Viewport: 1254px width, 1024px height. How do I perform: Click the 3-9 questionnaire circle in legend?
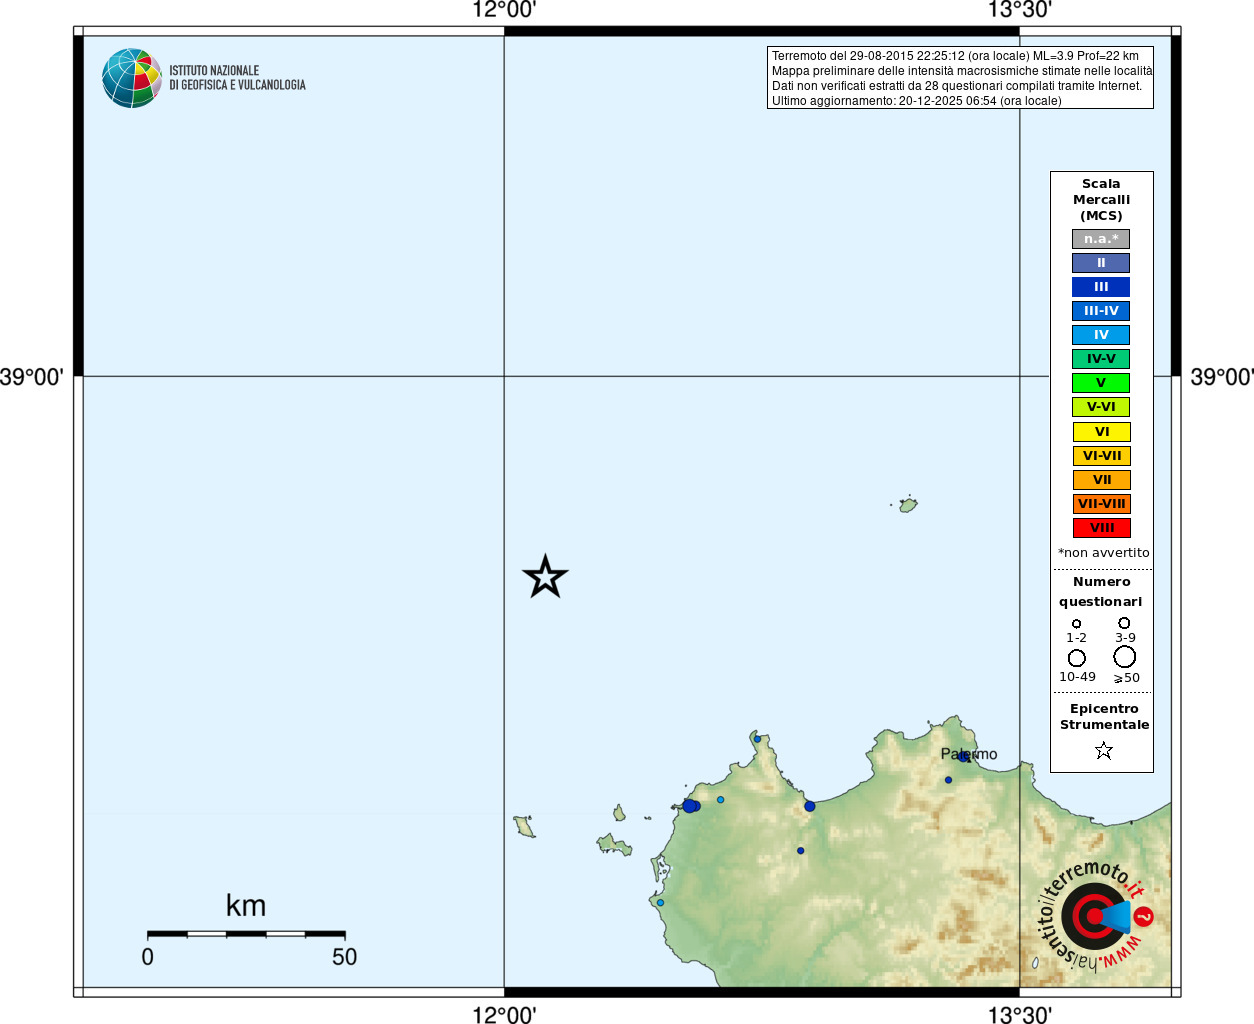[x=1124, y=623]
